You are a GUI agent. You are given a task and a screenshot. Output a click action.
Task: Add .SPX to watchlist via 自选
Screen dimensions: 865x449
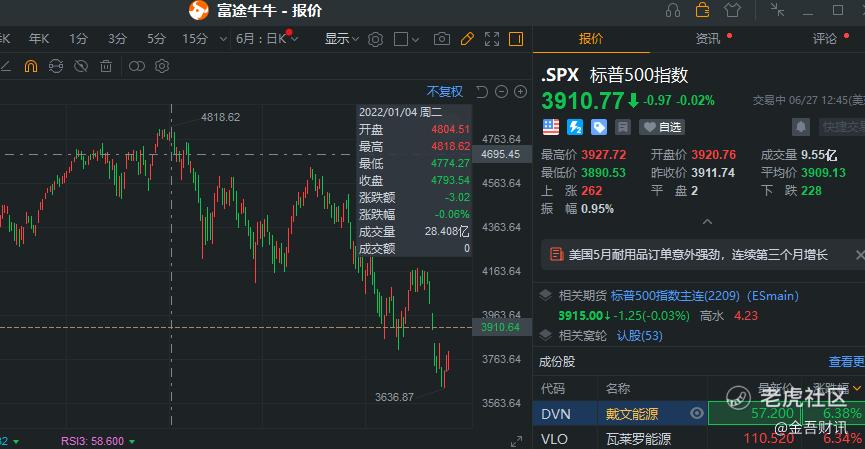(662, 127)
